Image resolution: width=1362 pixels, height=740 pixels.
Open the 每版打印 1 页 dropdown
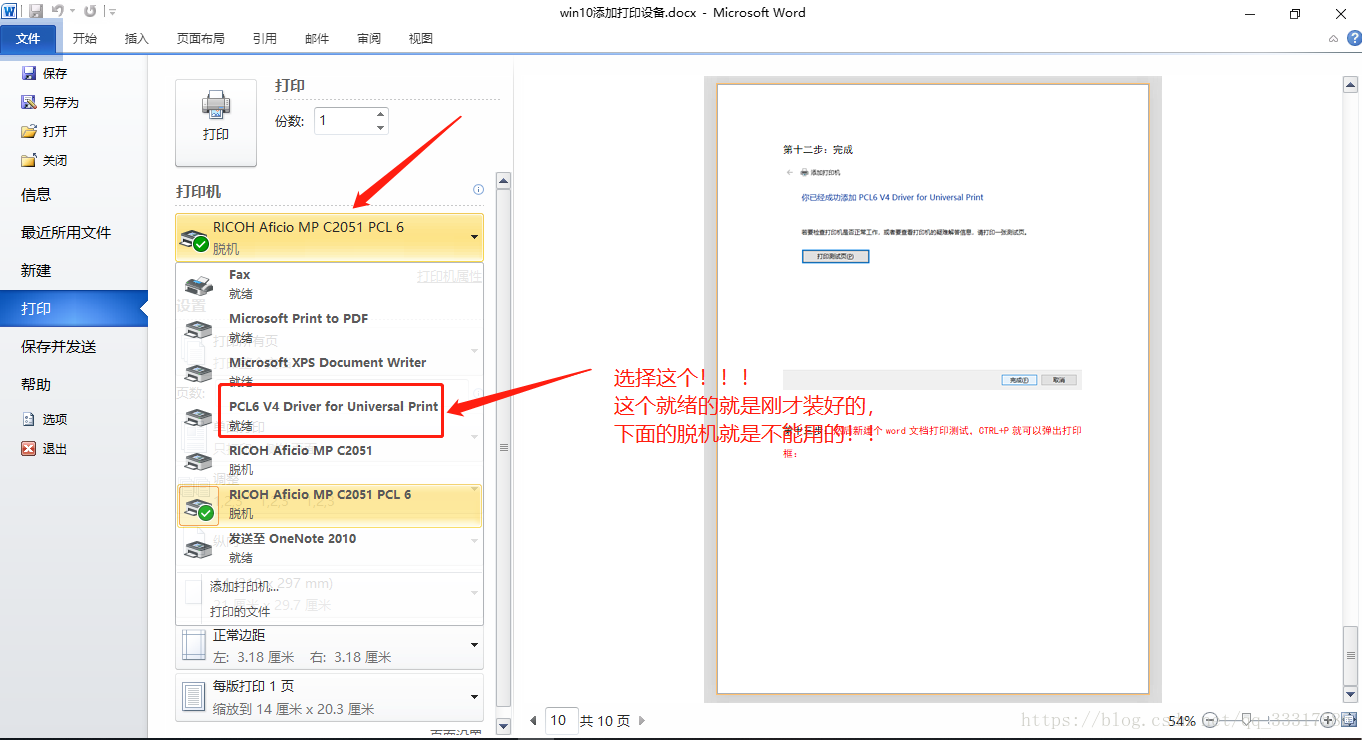point(329,697)
